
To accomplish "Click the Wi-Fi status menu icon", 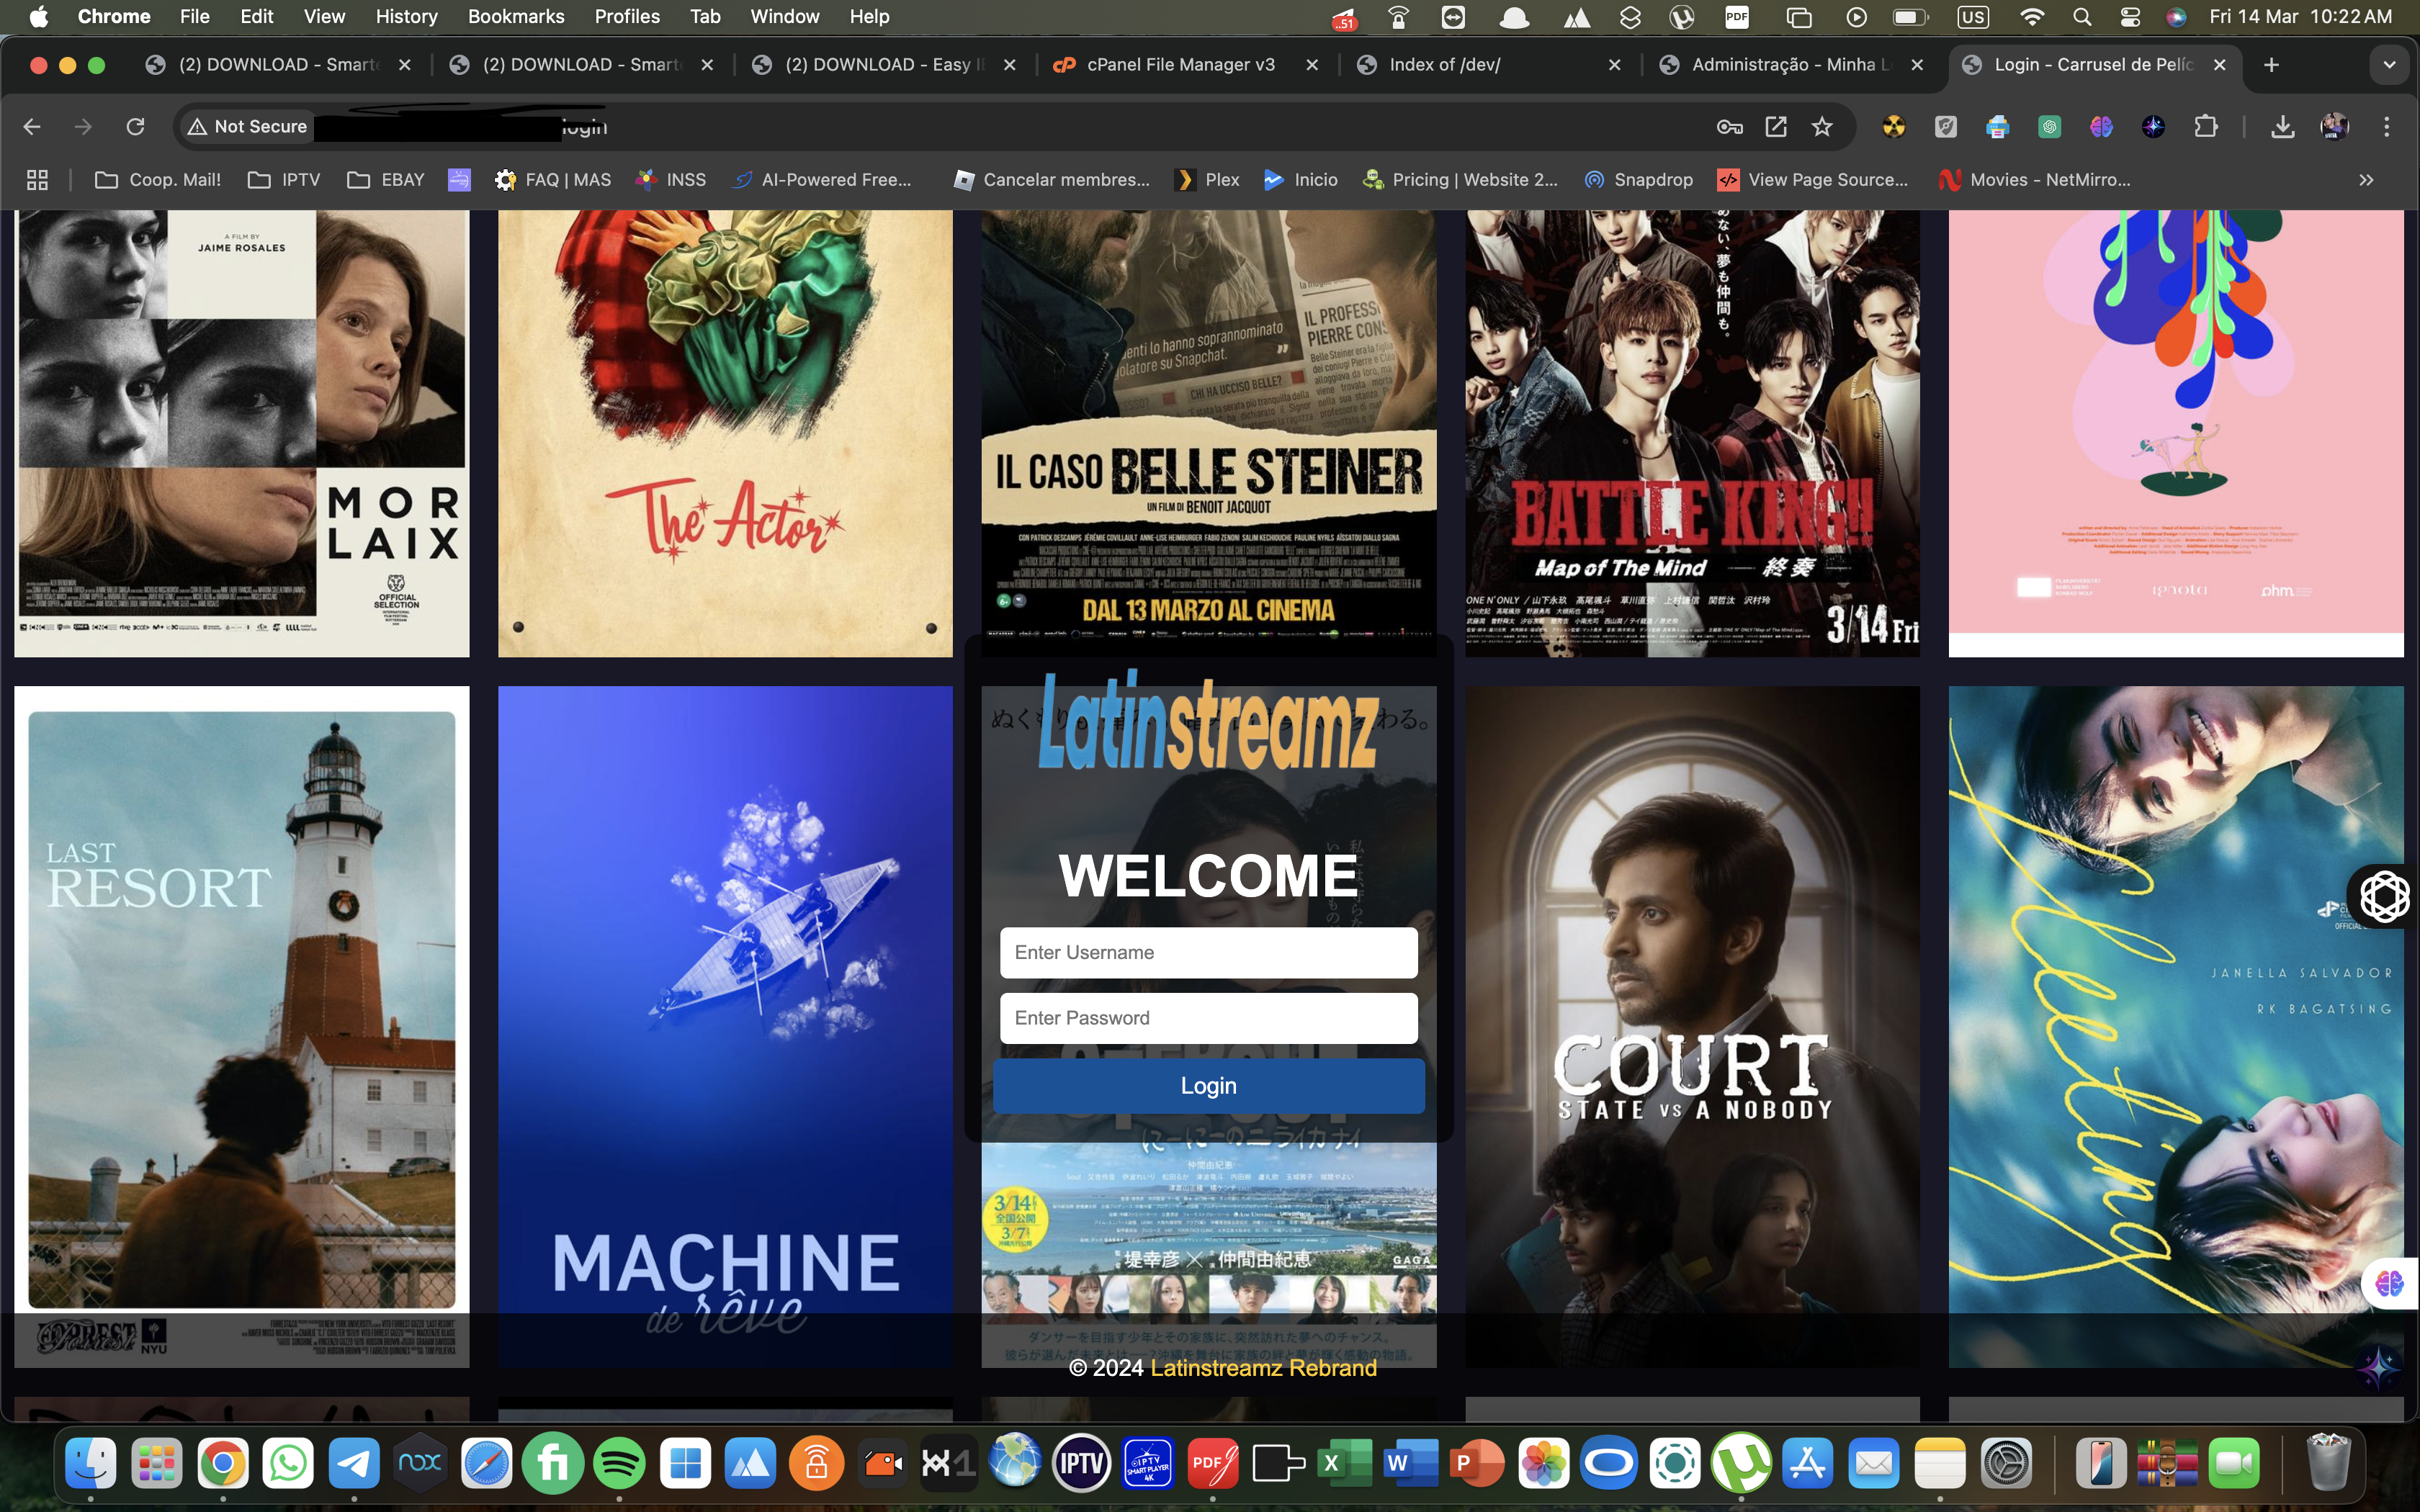I will (2031, 17).
